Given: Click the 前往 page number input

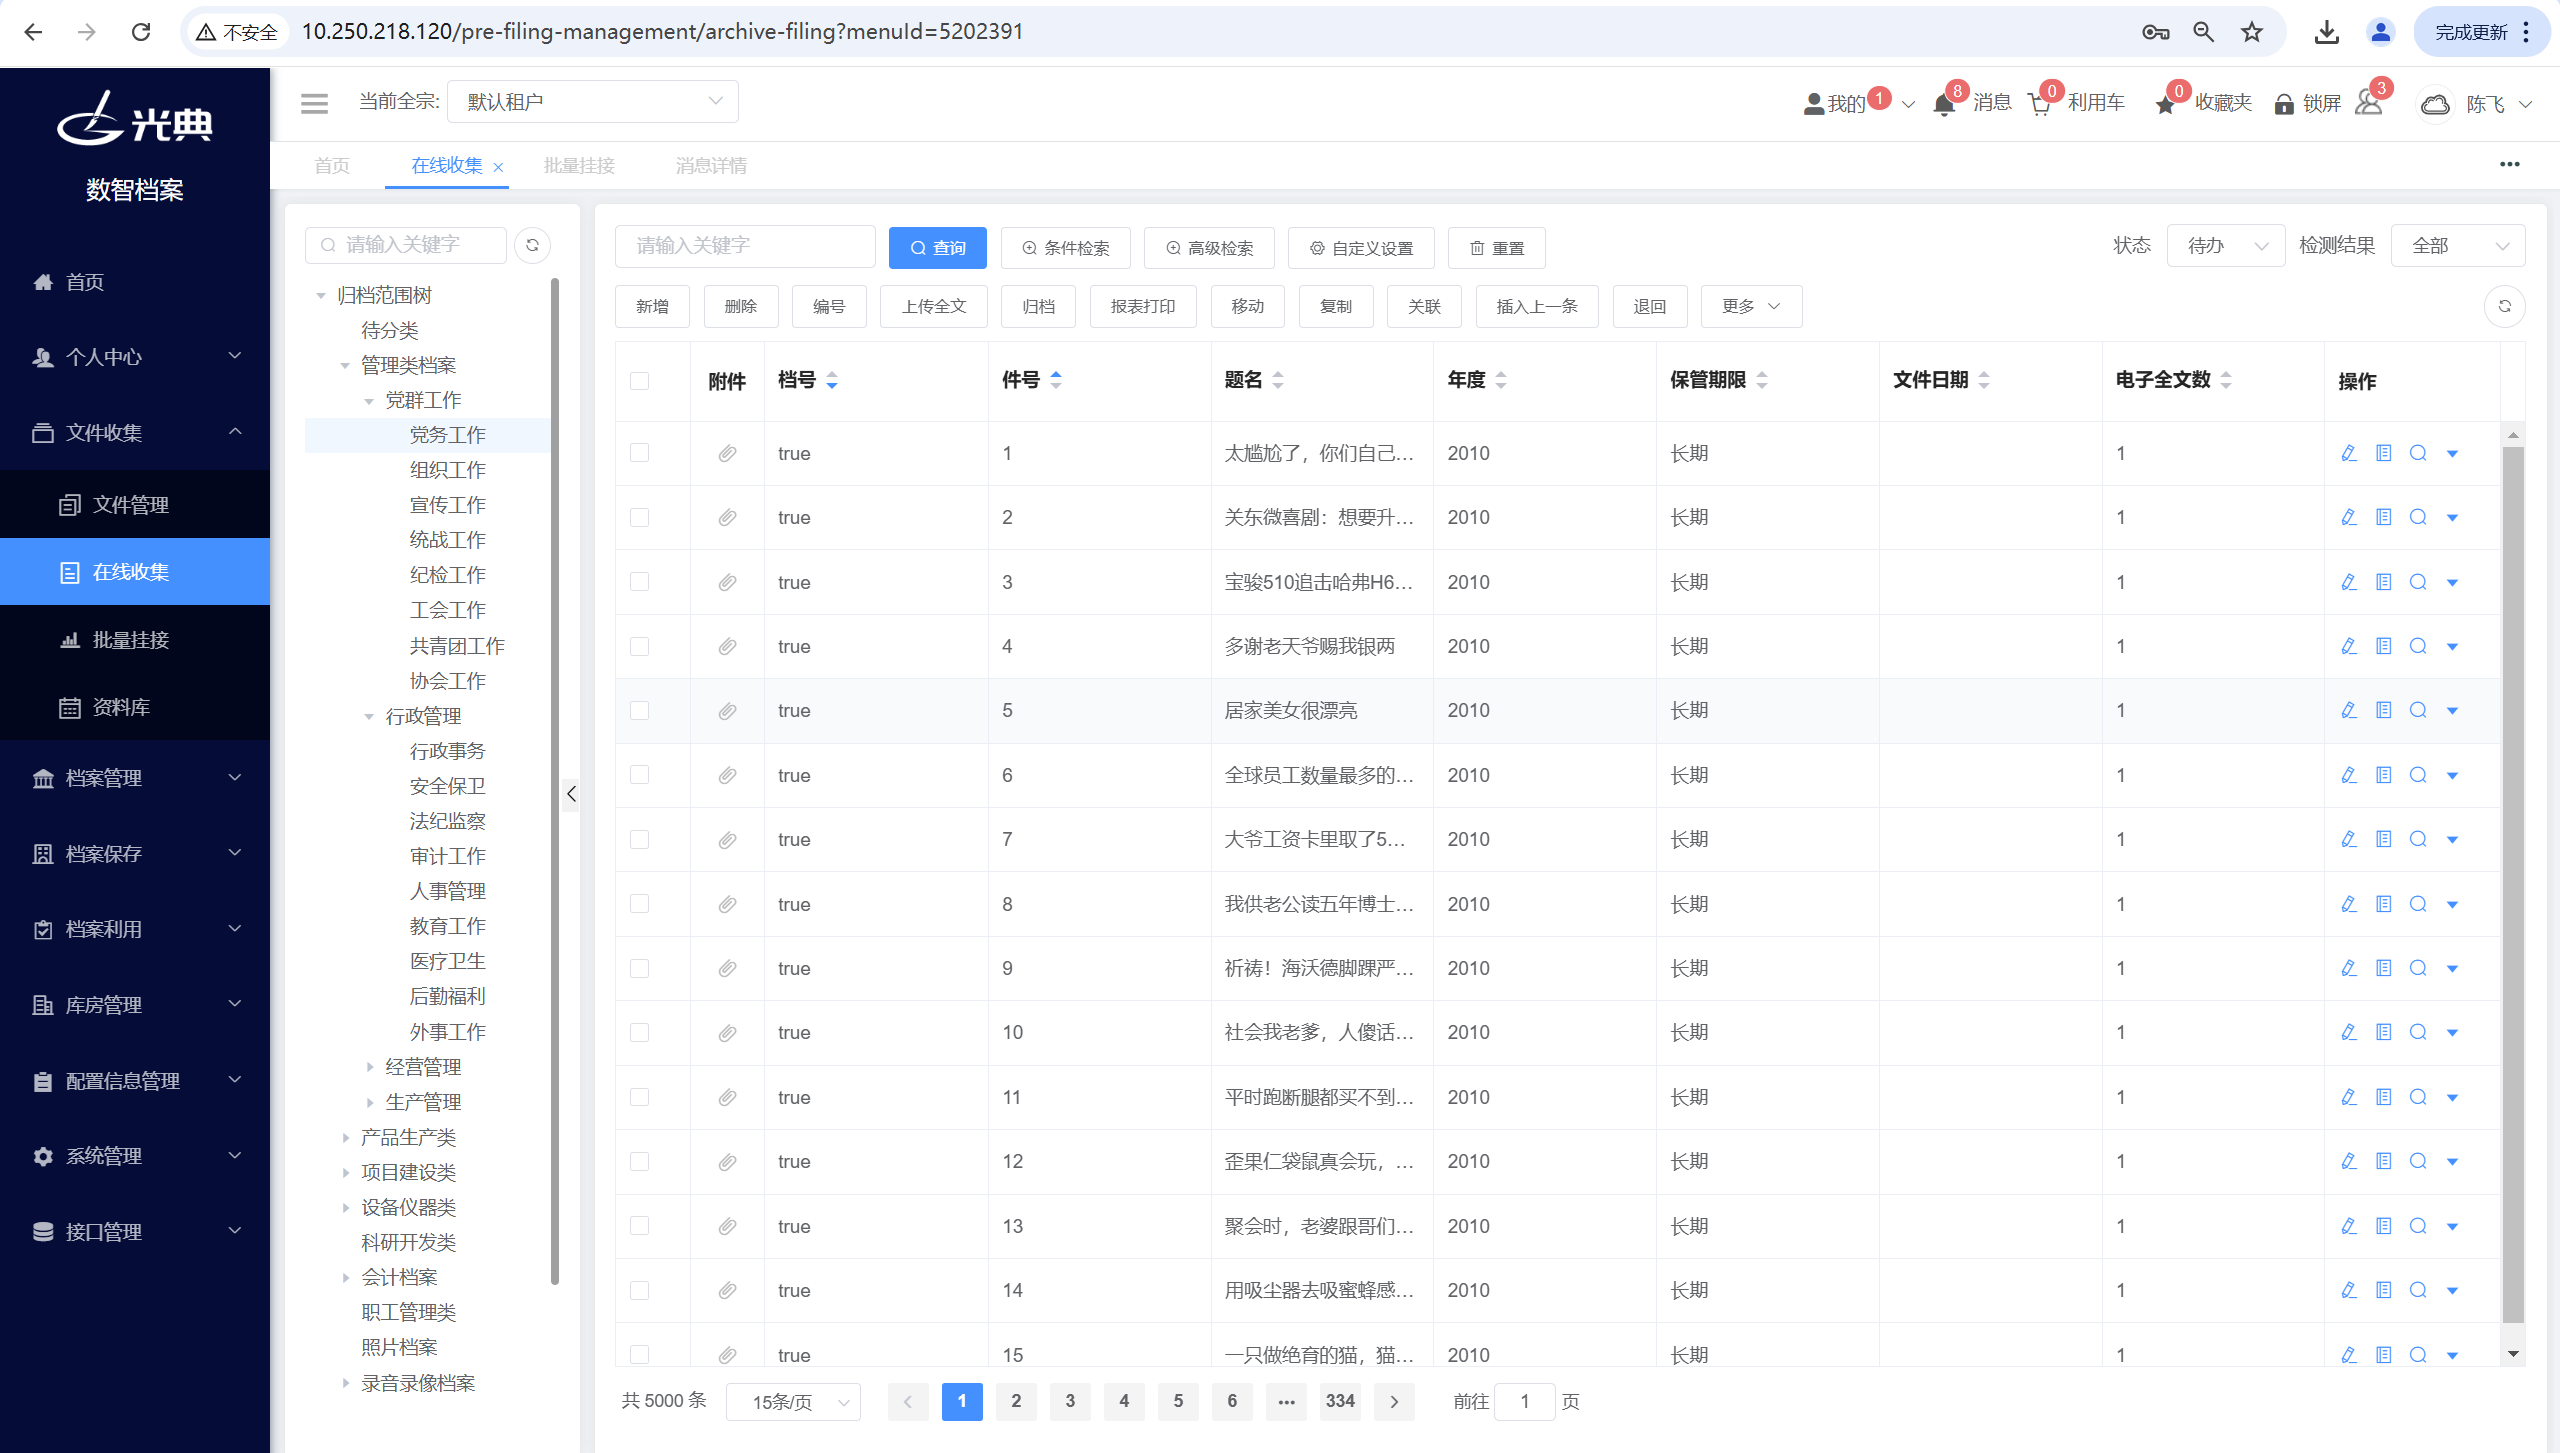Looking at the screenshot, I should pyautogui.click(x=1524, y=1402).
